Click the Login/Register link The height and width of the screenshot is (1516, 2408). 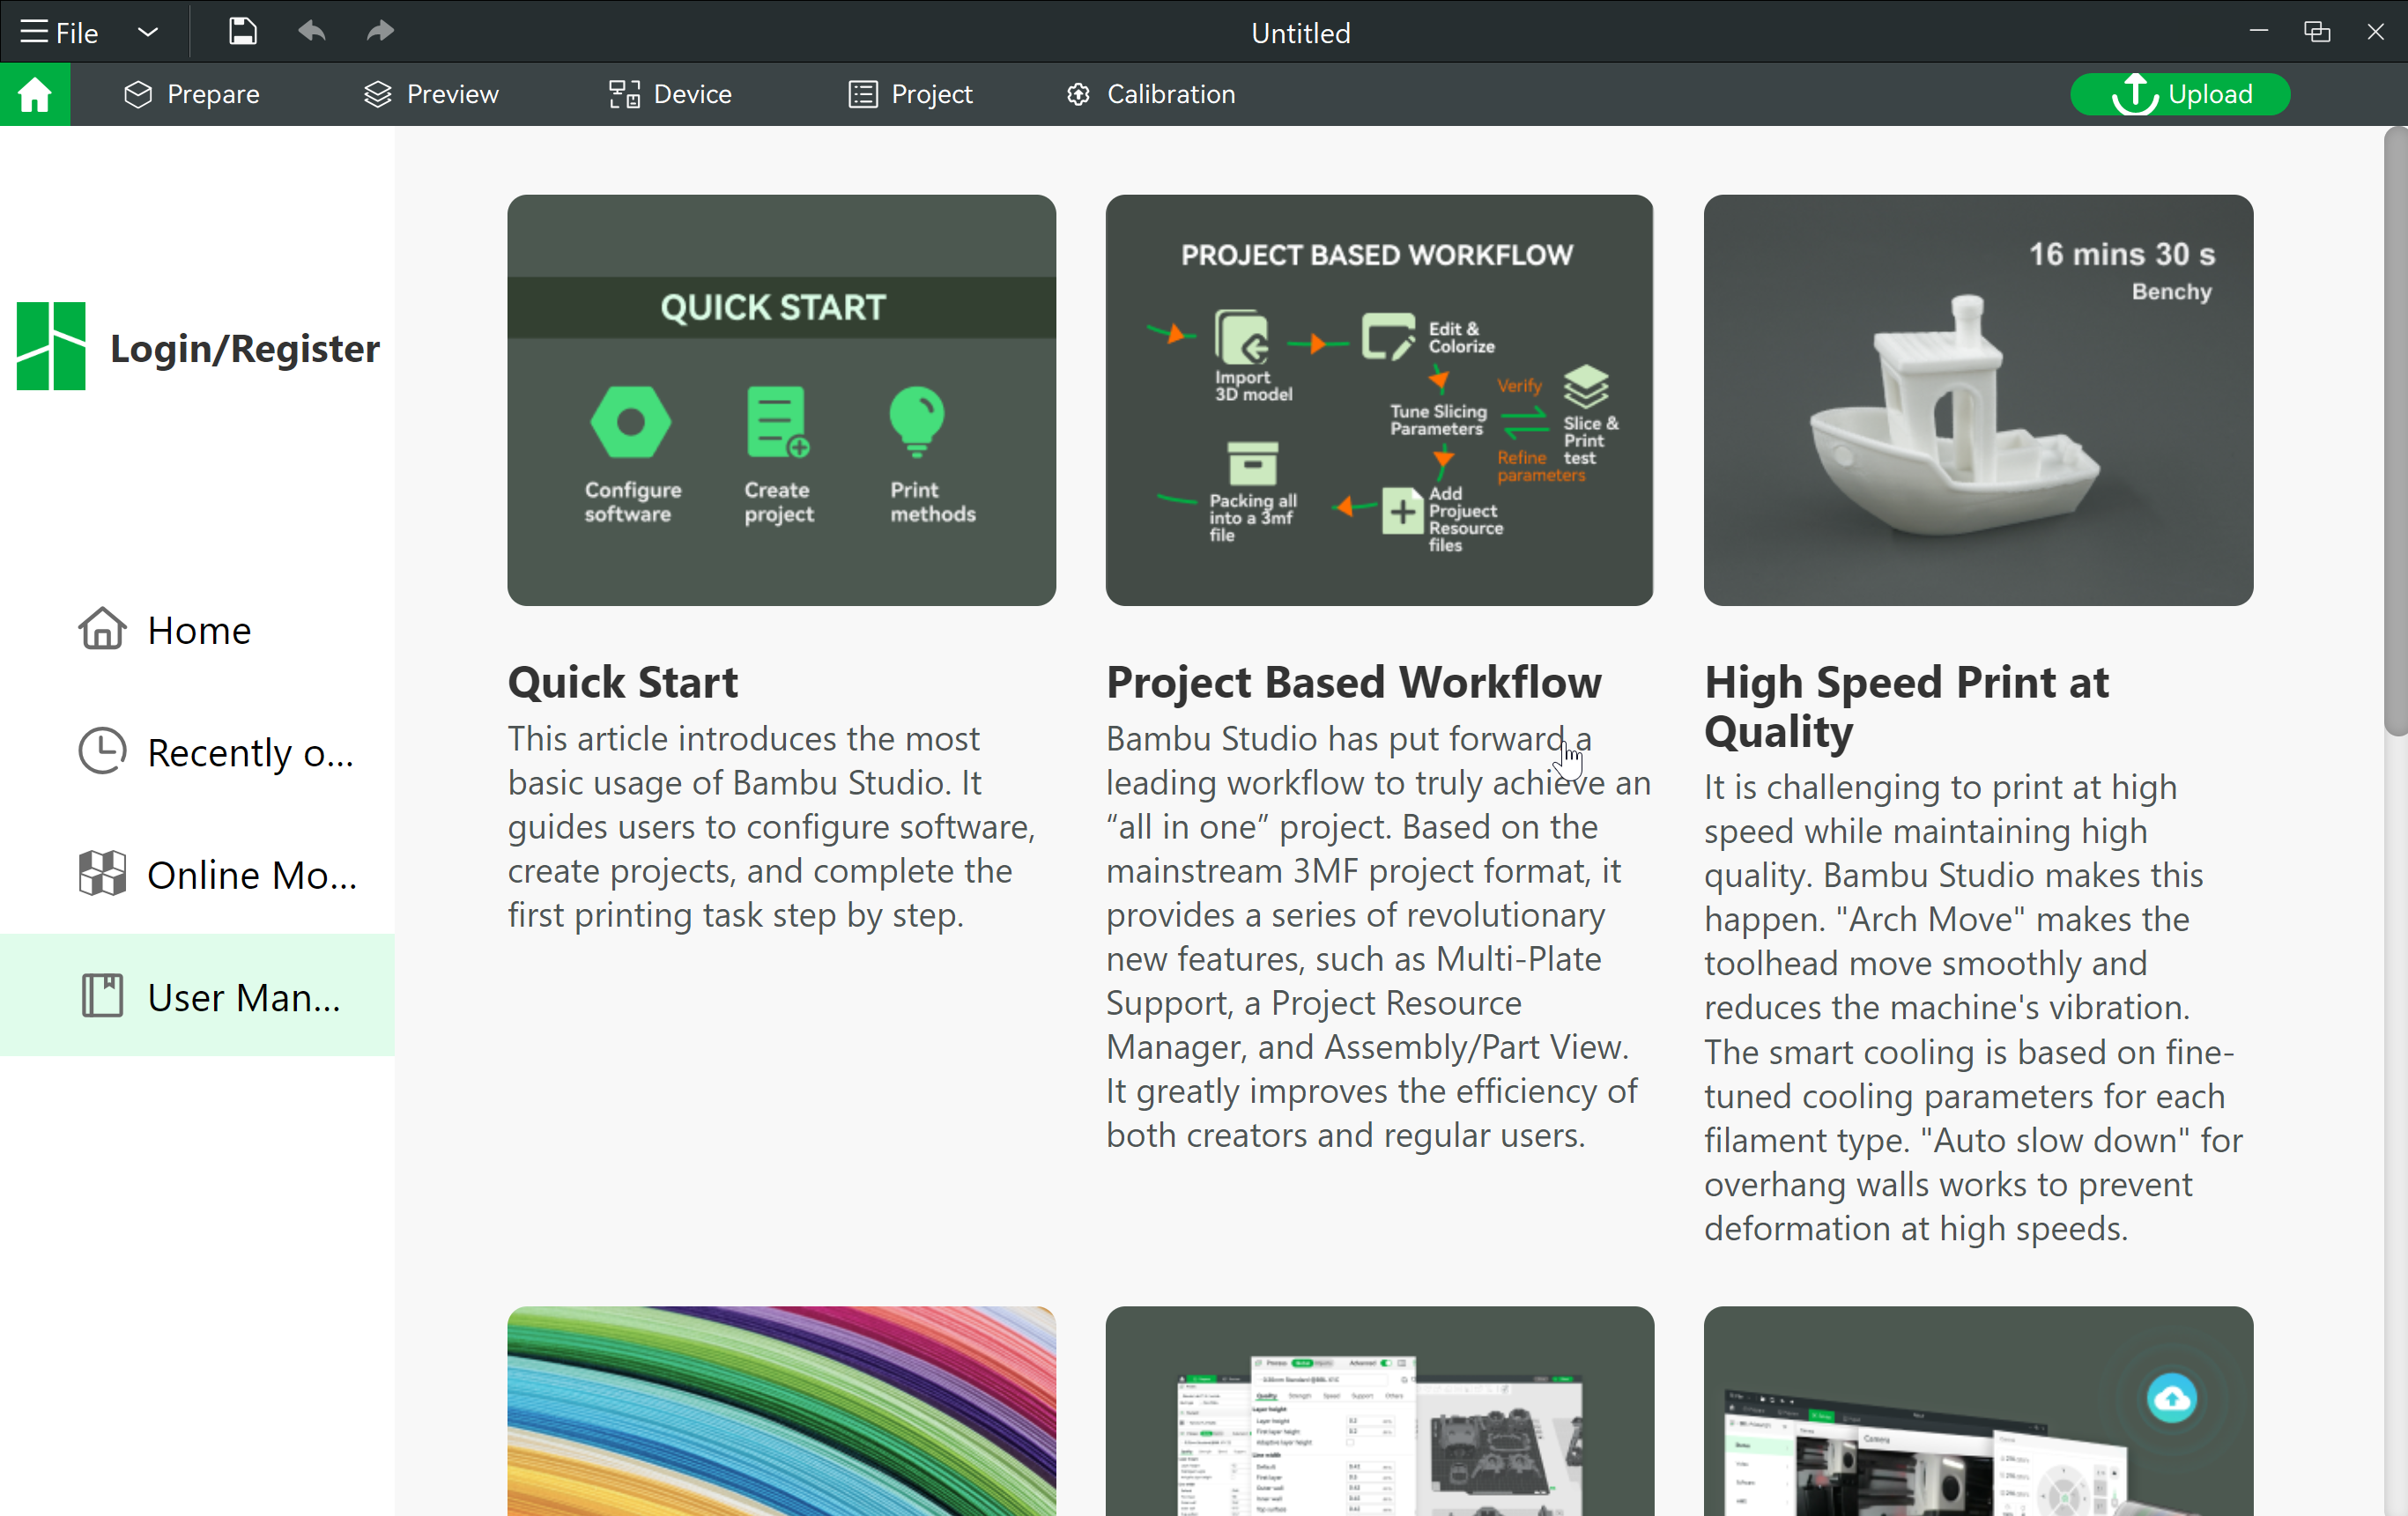point(245,348)
